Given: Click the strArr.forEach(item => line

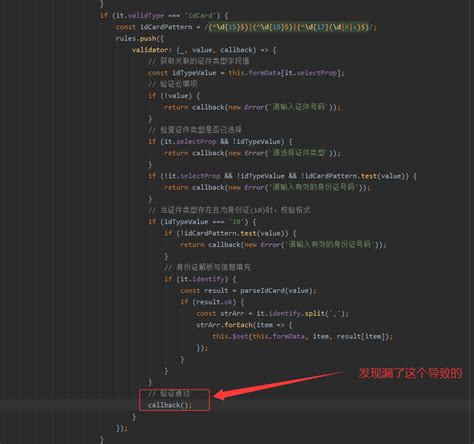Looking at the screenshot, I should (x=244, y=325).
